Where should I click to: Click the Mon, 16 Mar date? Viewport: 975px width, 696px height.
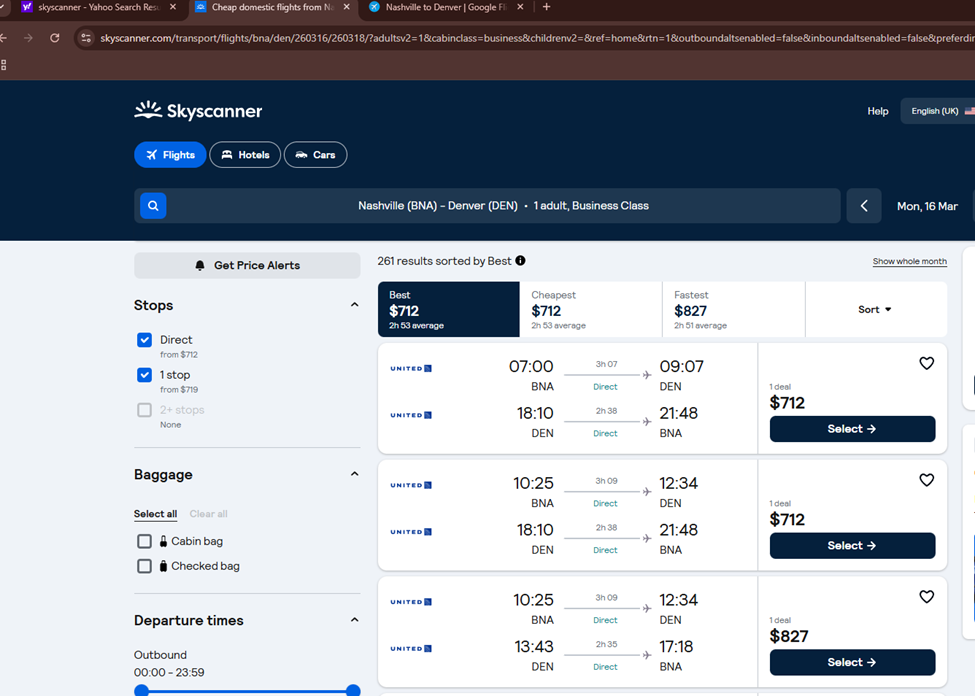tap(927, 206)
